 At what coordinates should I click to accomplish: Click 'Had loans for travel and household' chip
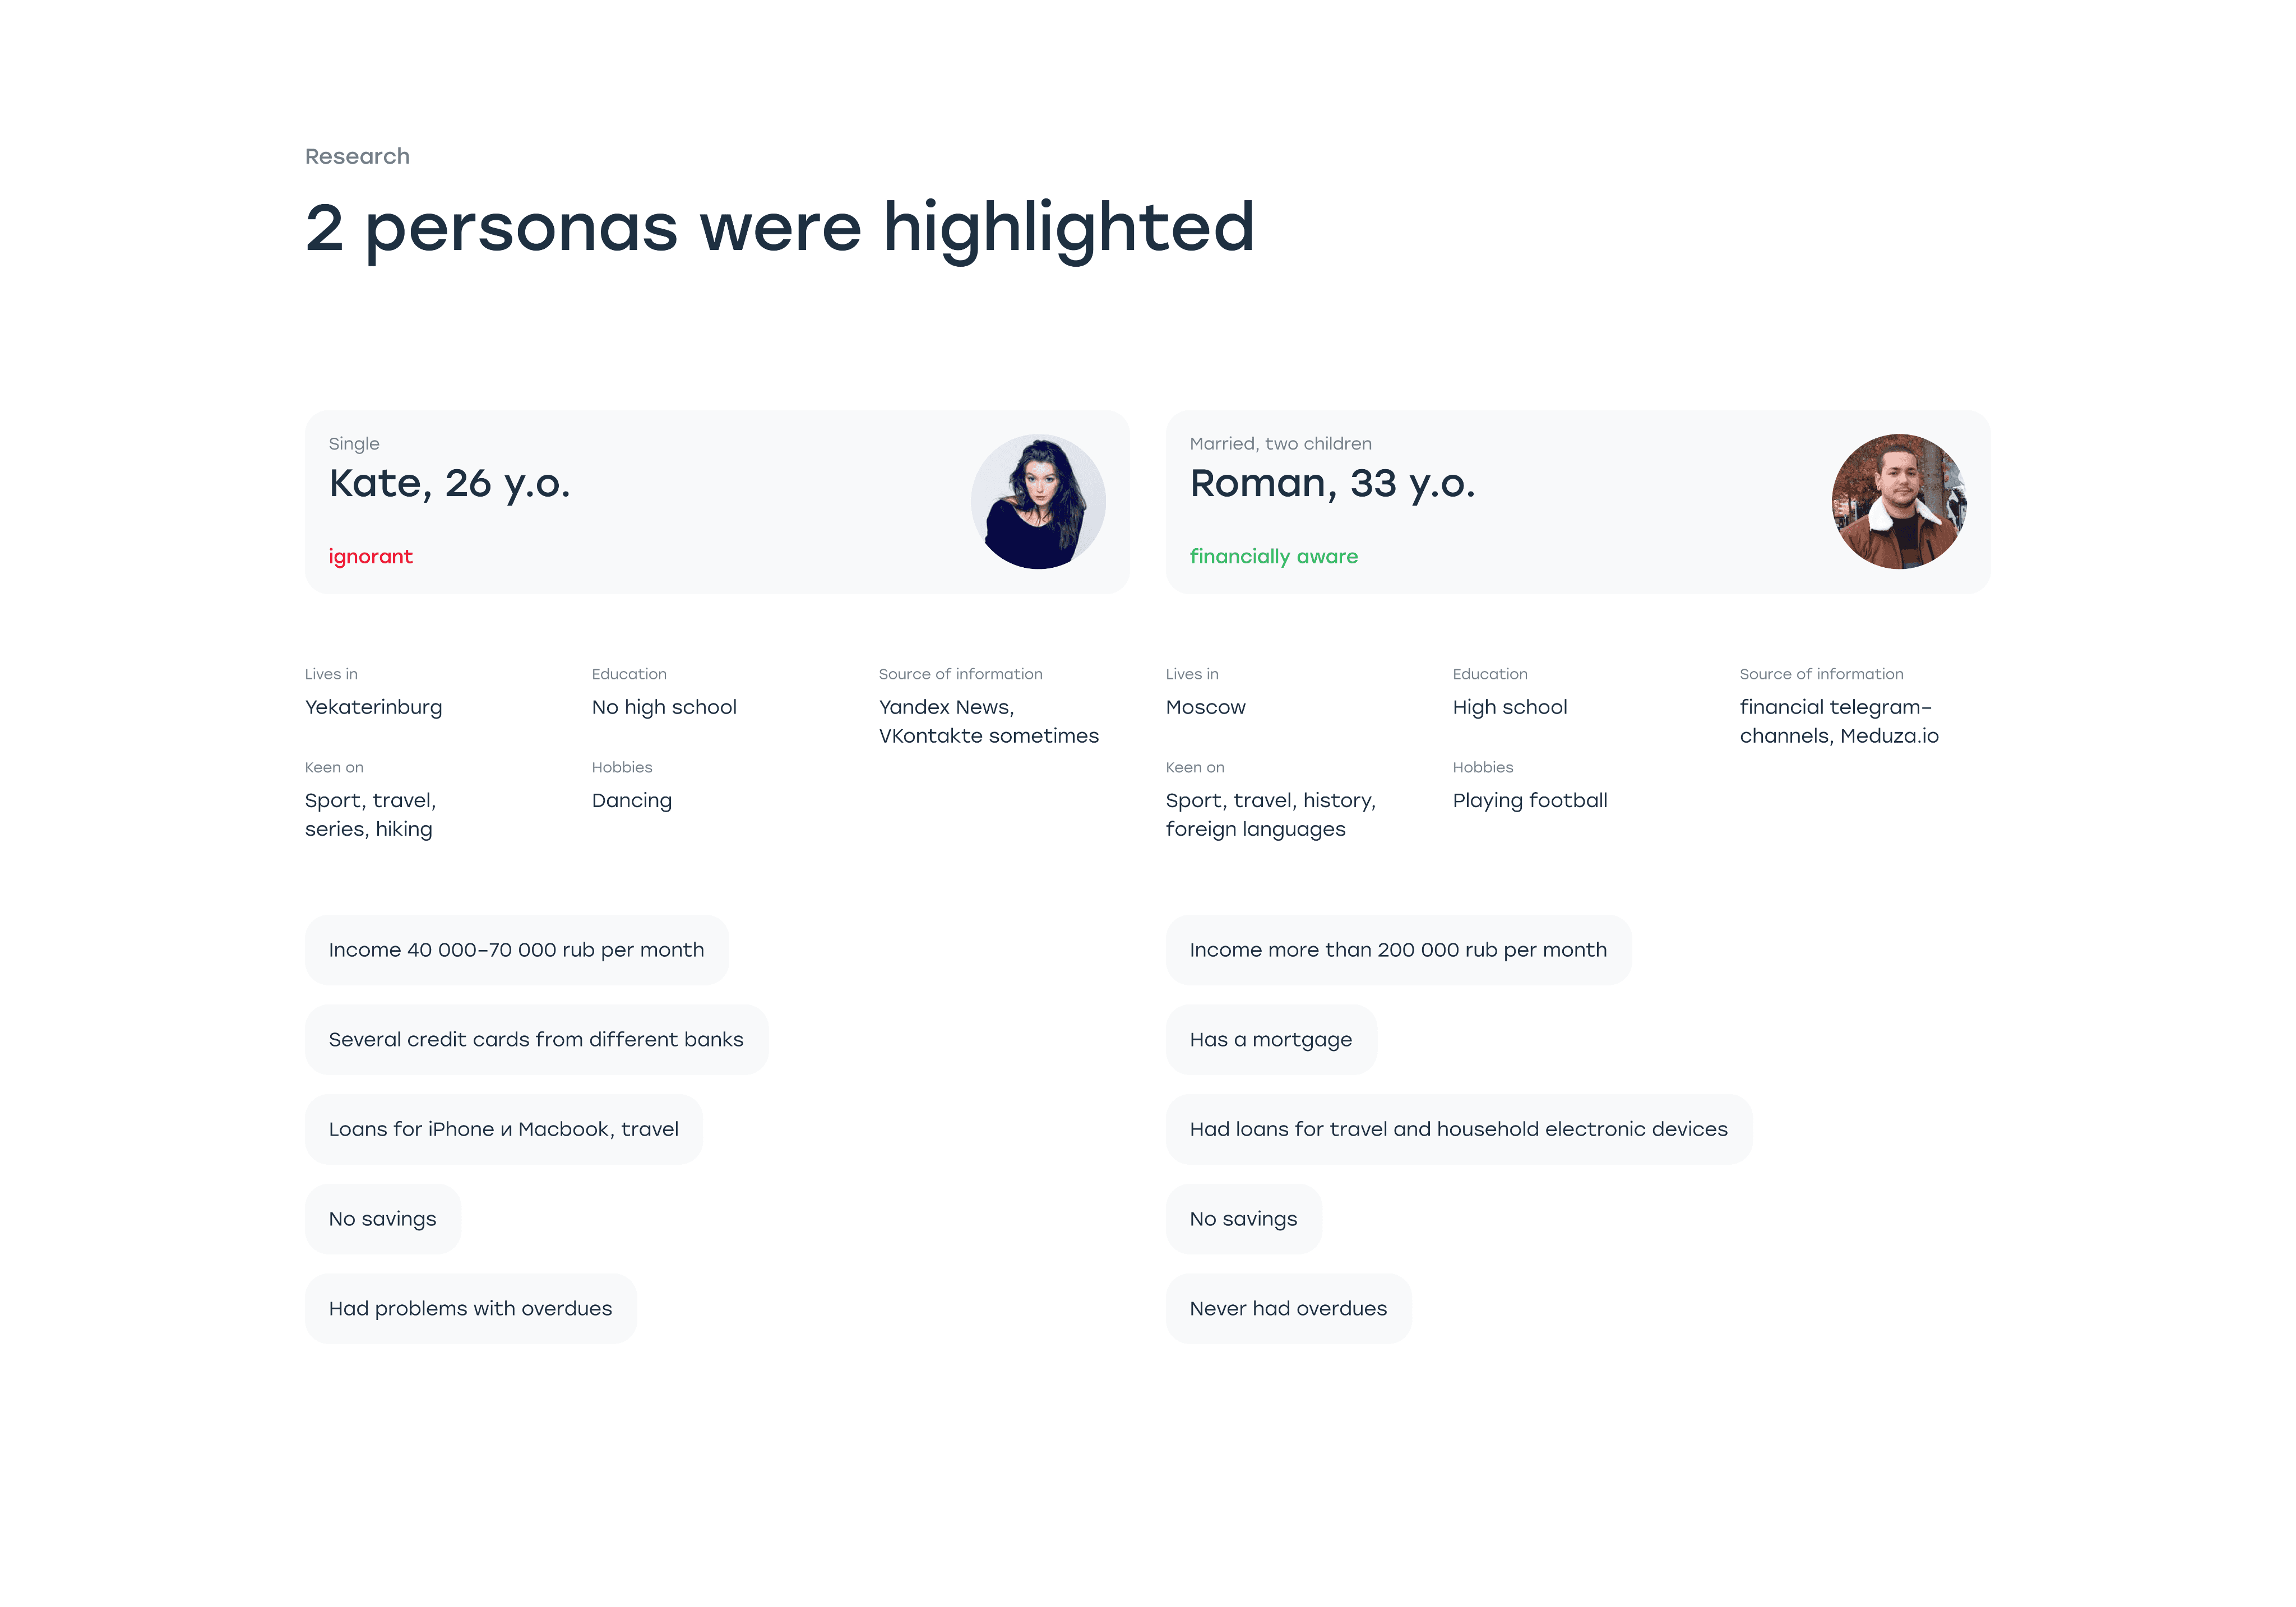pyautogui.click(x=1458, y=1129)
